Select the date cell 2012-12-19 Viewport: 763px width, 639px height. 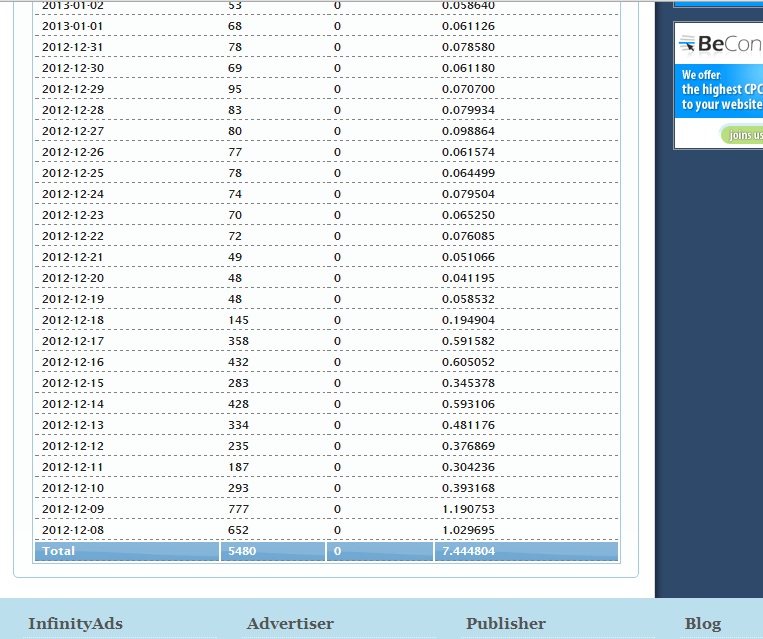[73, 299]
